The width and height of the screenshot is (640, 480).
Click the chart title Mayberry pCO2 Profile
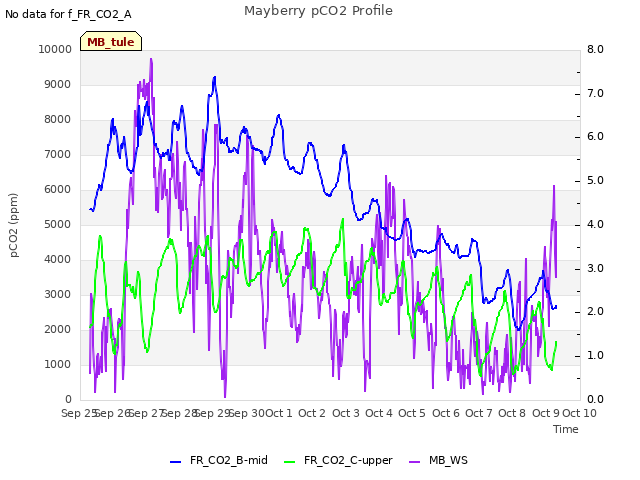point(318,11)
